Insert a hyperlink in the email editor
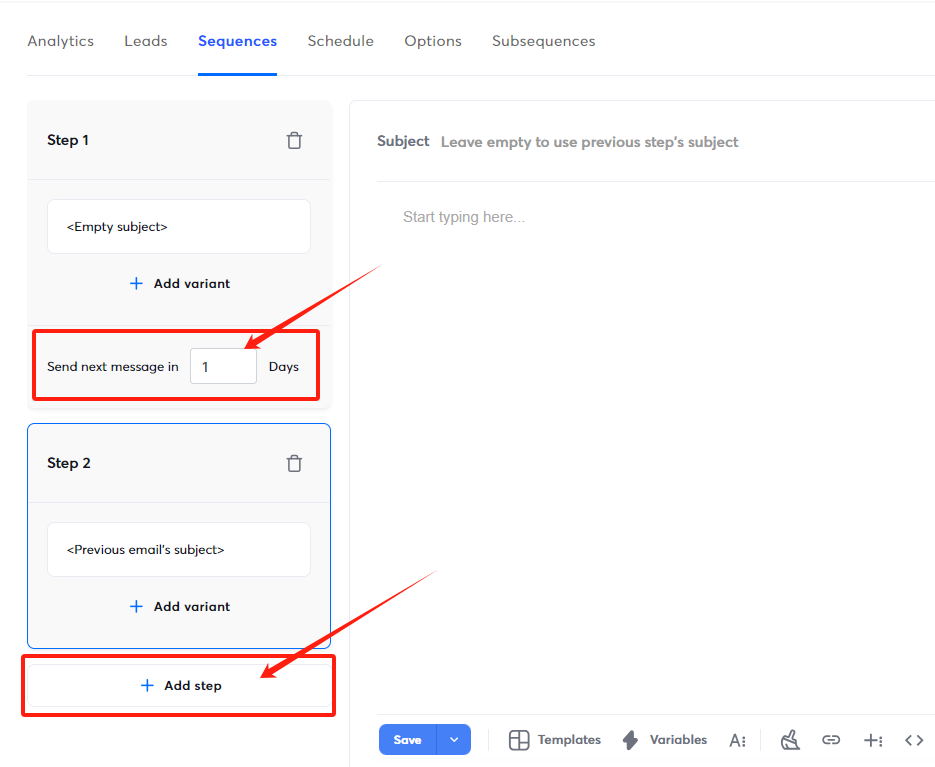This screenshot has height=767, width=935. 831,740
